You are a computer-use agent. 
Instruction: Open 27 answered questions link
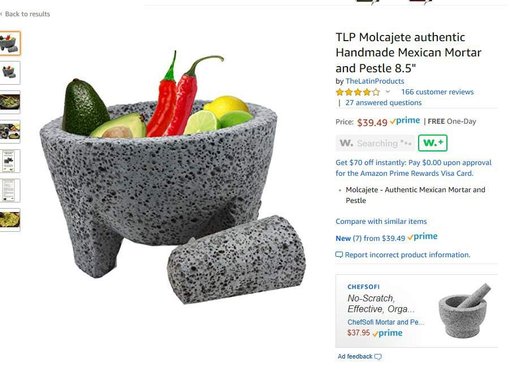coord(383,103)
